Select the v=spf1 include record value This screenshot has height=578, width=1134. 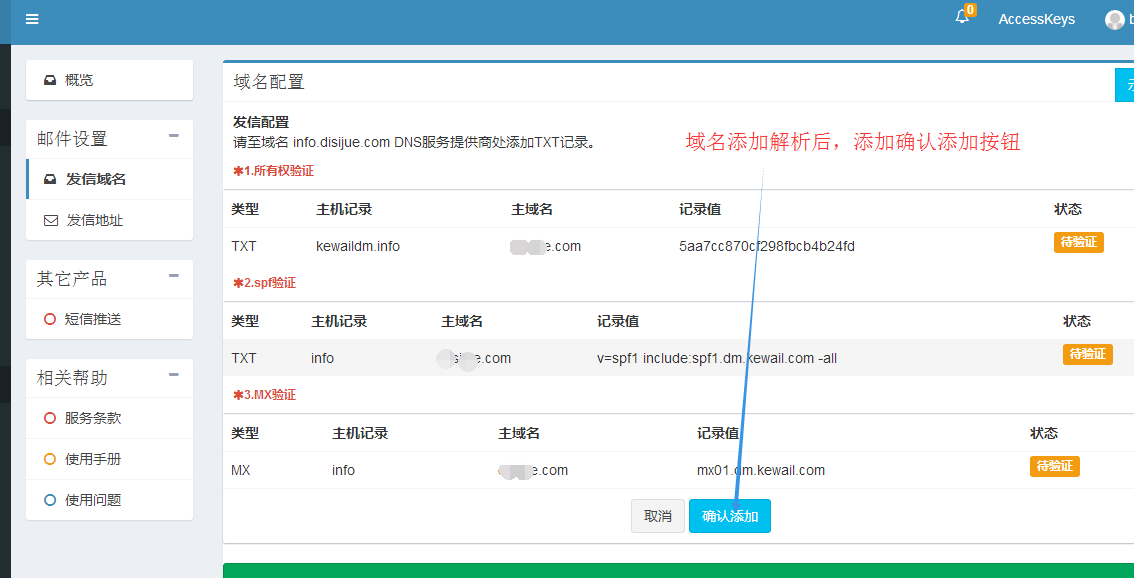[717, 358]
